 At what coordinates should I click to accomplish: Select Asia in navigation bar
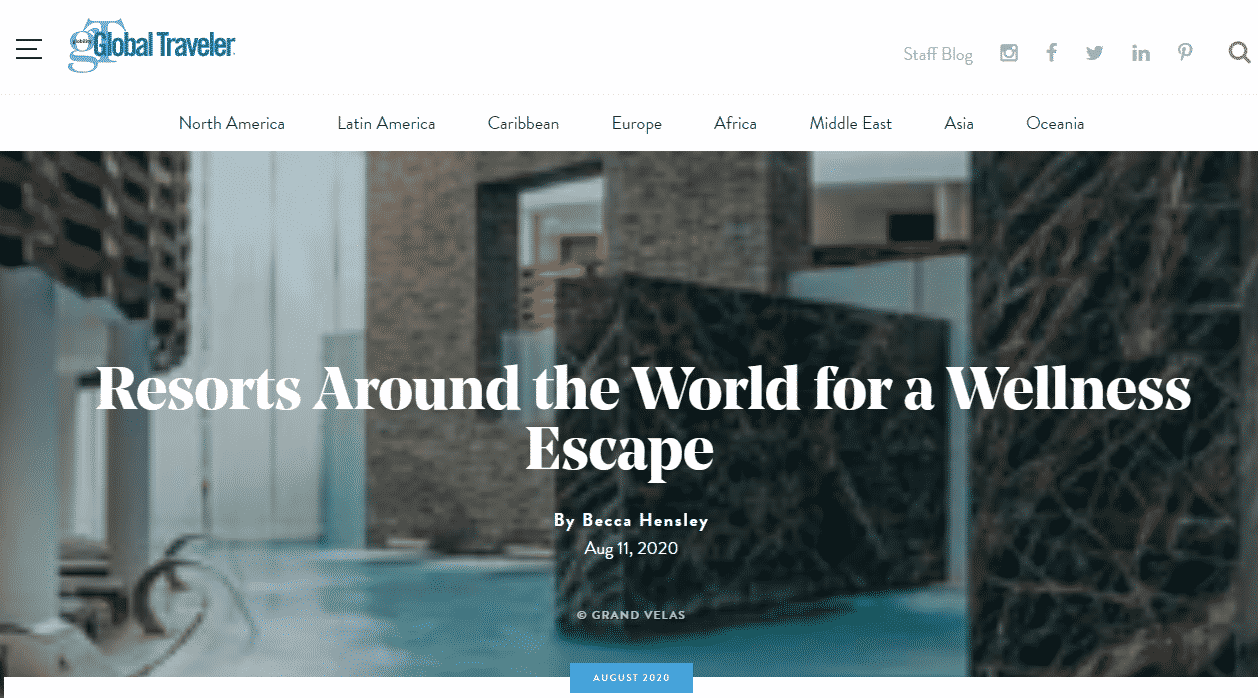pyautogui.click(x=959, y=124)
